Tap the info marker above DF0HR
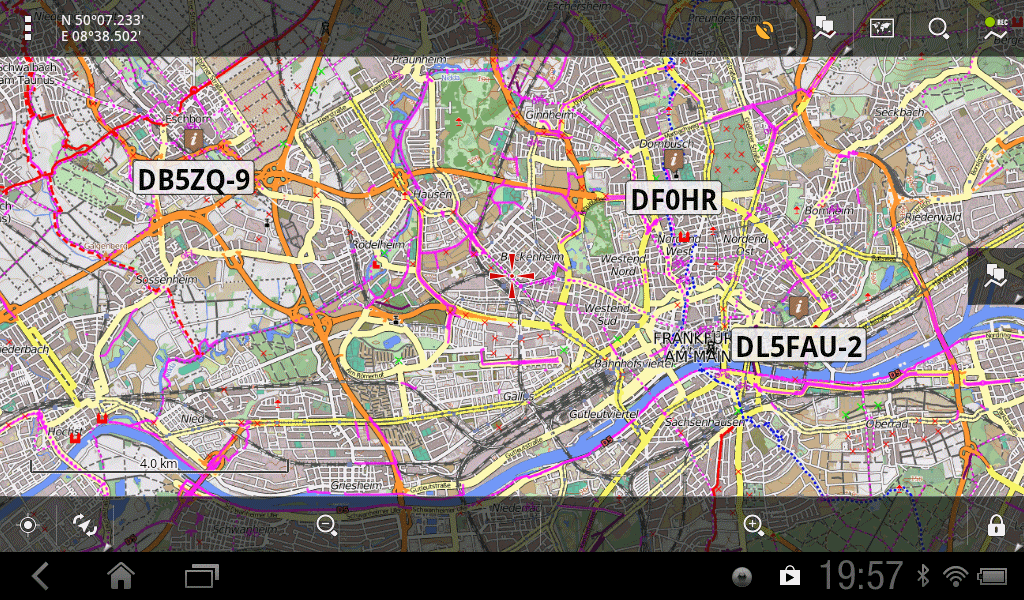Screen dimensions: 1024x600 673,159
